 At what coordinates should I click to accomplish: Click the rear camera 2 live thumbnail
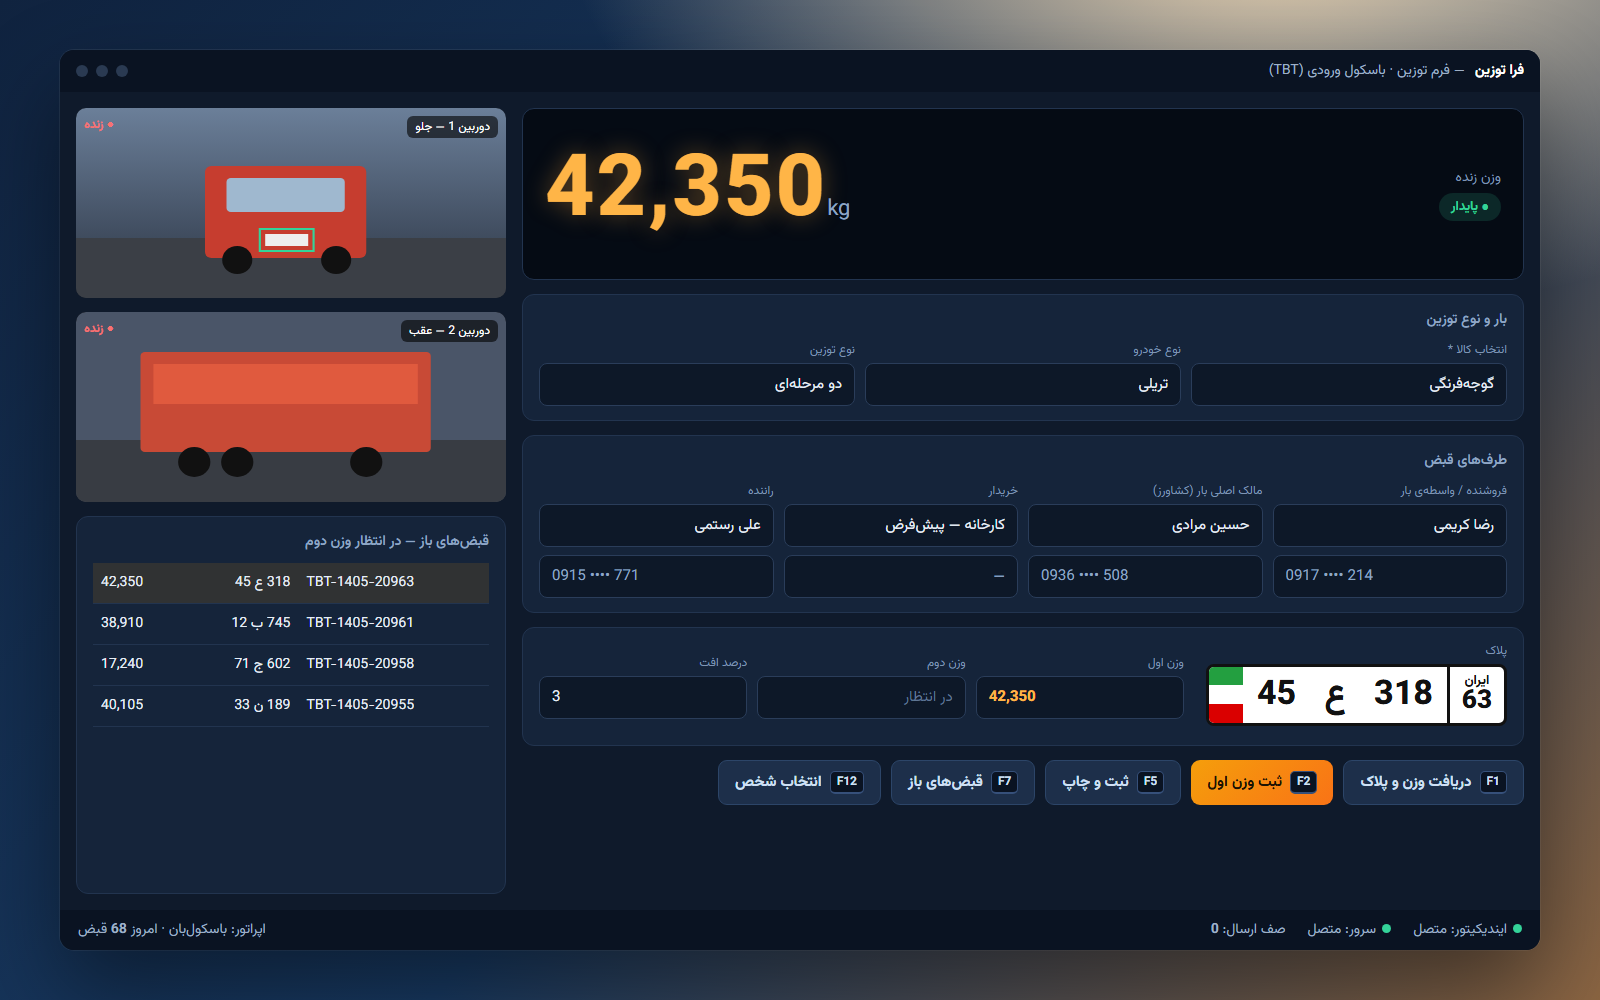tap(291, 407)
